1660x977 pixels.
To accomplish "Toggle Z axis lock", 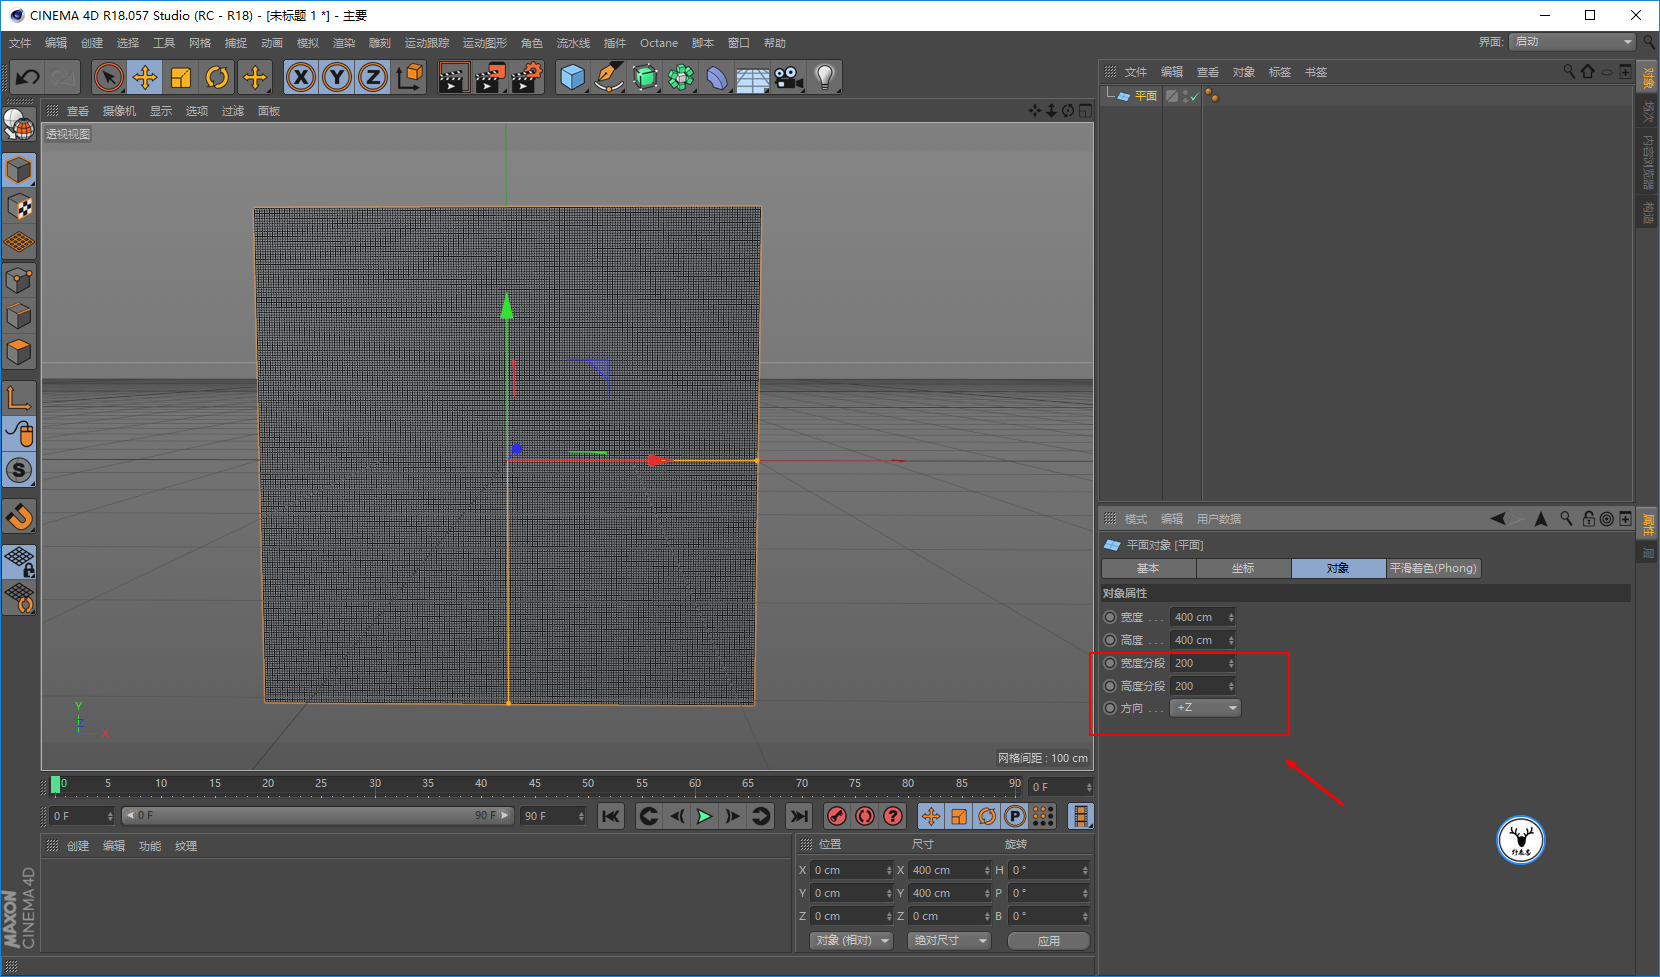I will [373, 77].
